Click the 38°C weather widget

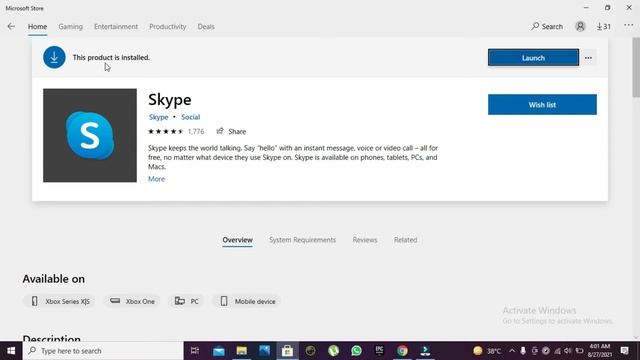click(x=487, y=351)
